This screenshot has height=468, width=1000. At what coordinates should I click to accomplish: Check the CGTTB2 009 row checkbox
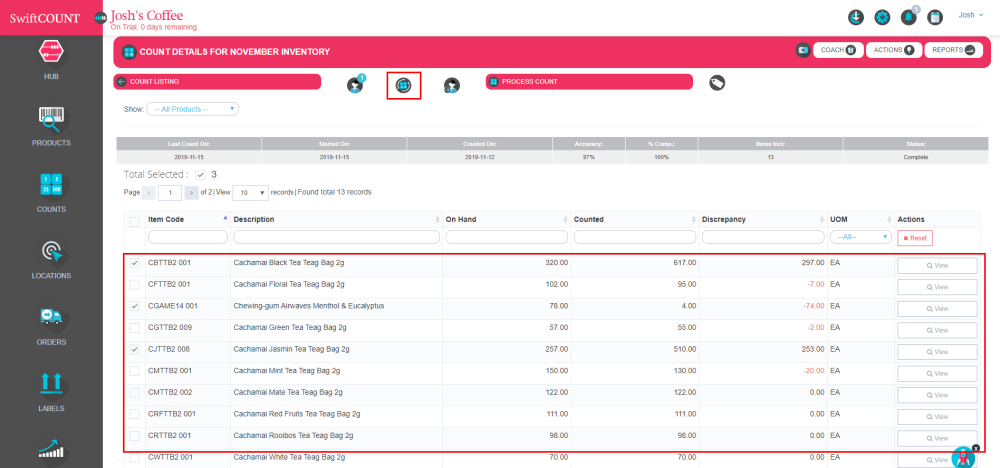135,328
